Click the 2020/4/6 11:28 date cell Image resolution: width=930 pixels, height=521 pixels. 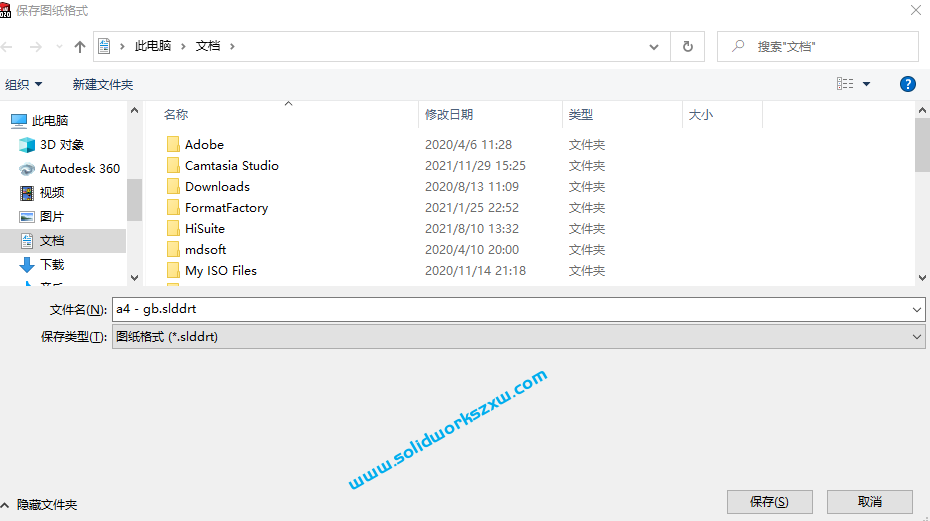[468, 144]
